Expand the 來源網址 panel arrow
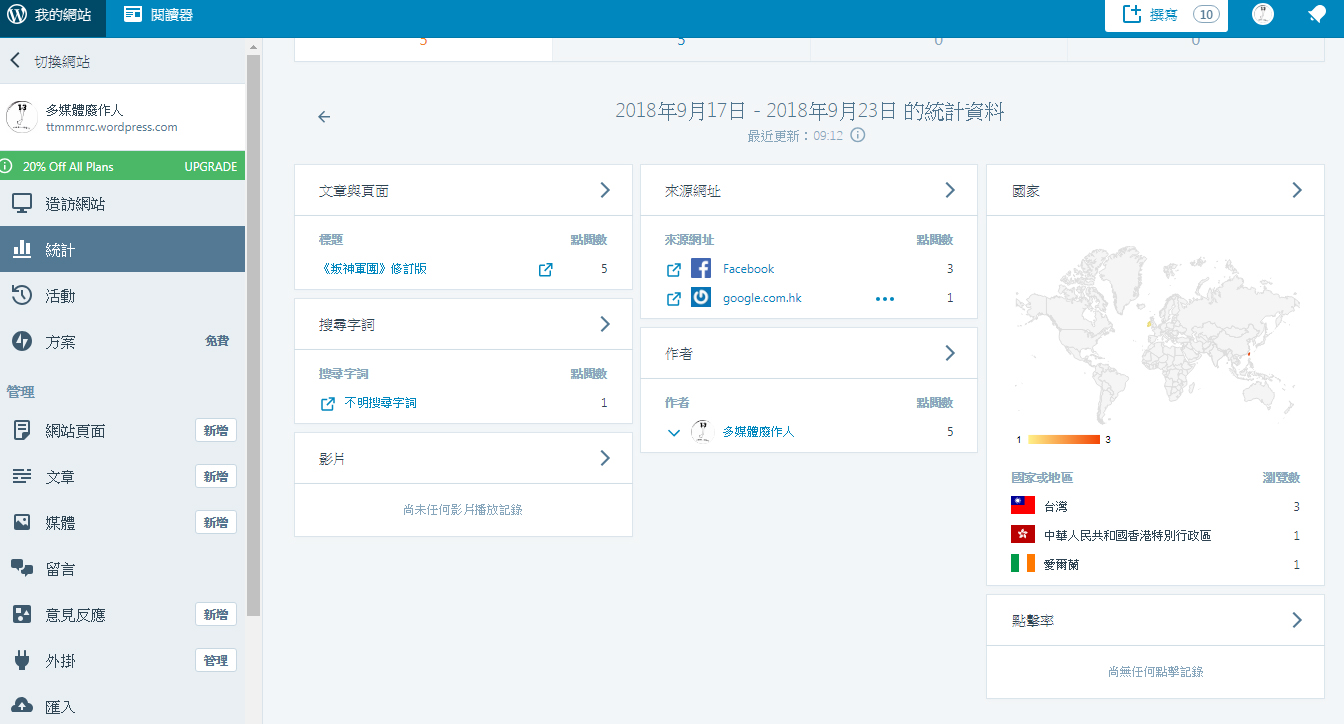 (x=950, y=190)
